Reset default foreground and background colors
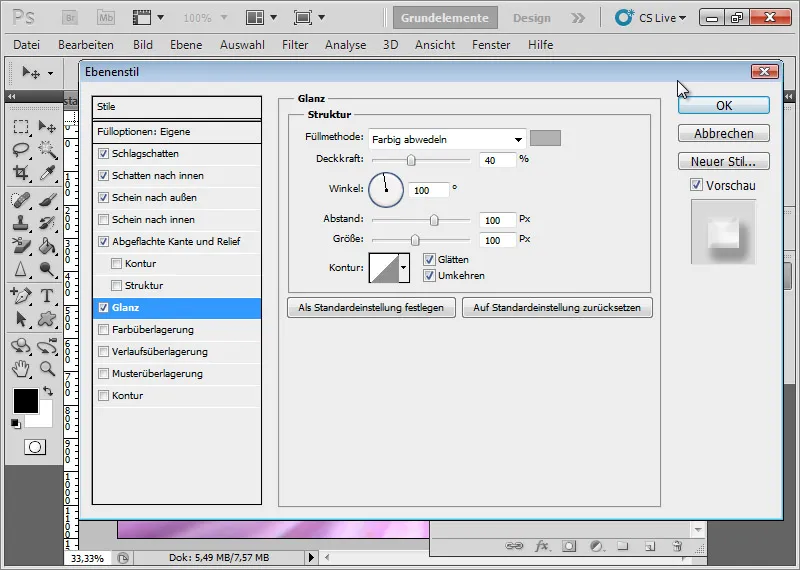This screenshot has width=800, height=570. (x=16, y=424)
